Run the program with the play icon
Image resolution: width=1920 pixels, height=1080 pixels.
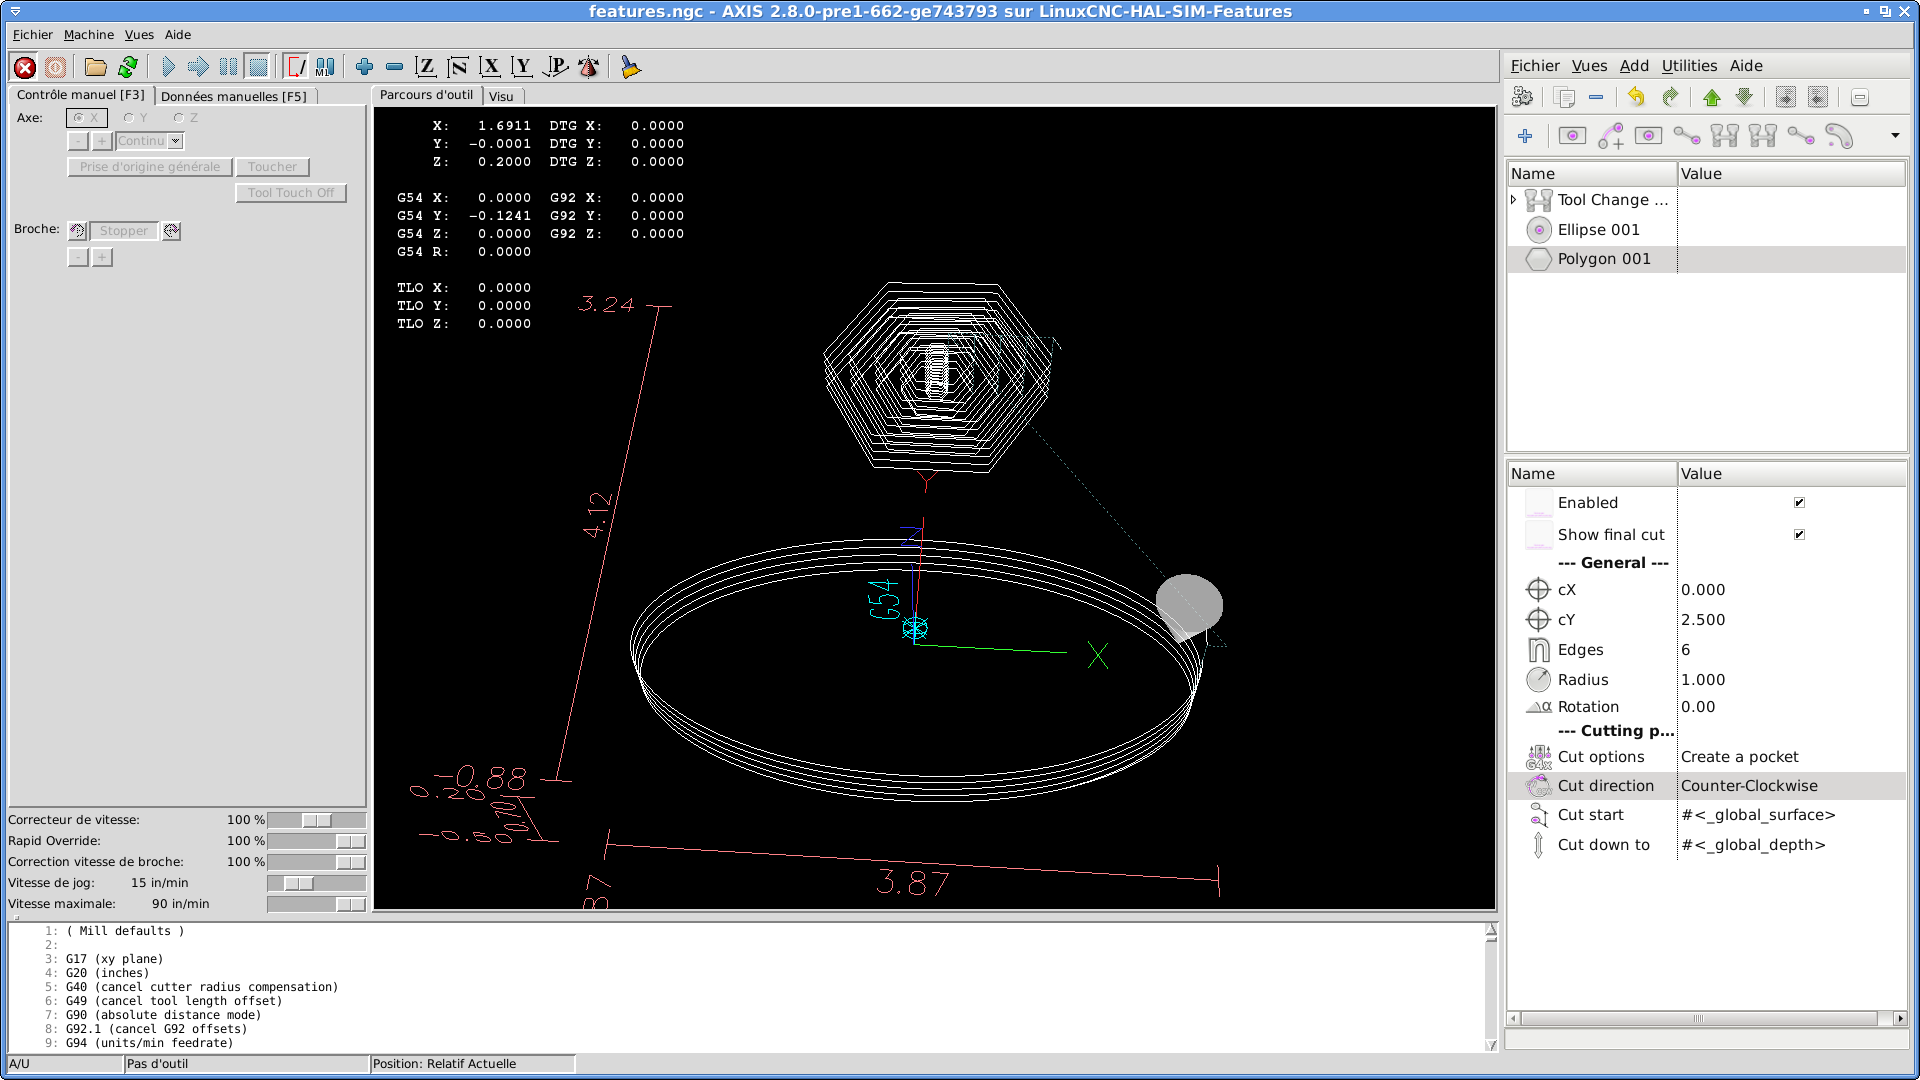coord(168,67)
